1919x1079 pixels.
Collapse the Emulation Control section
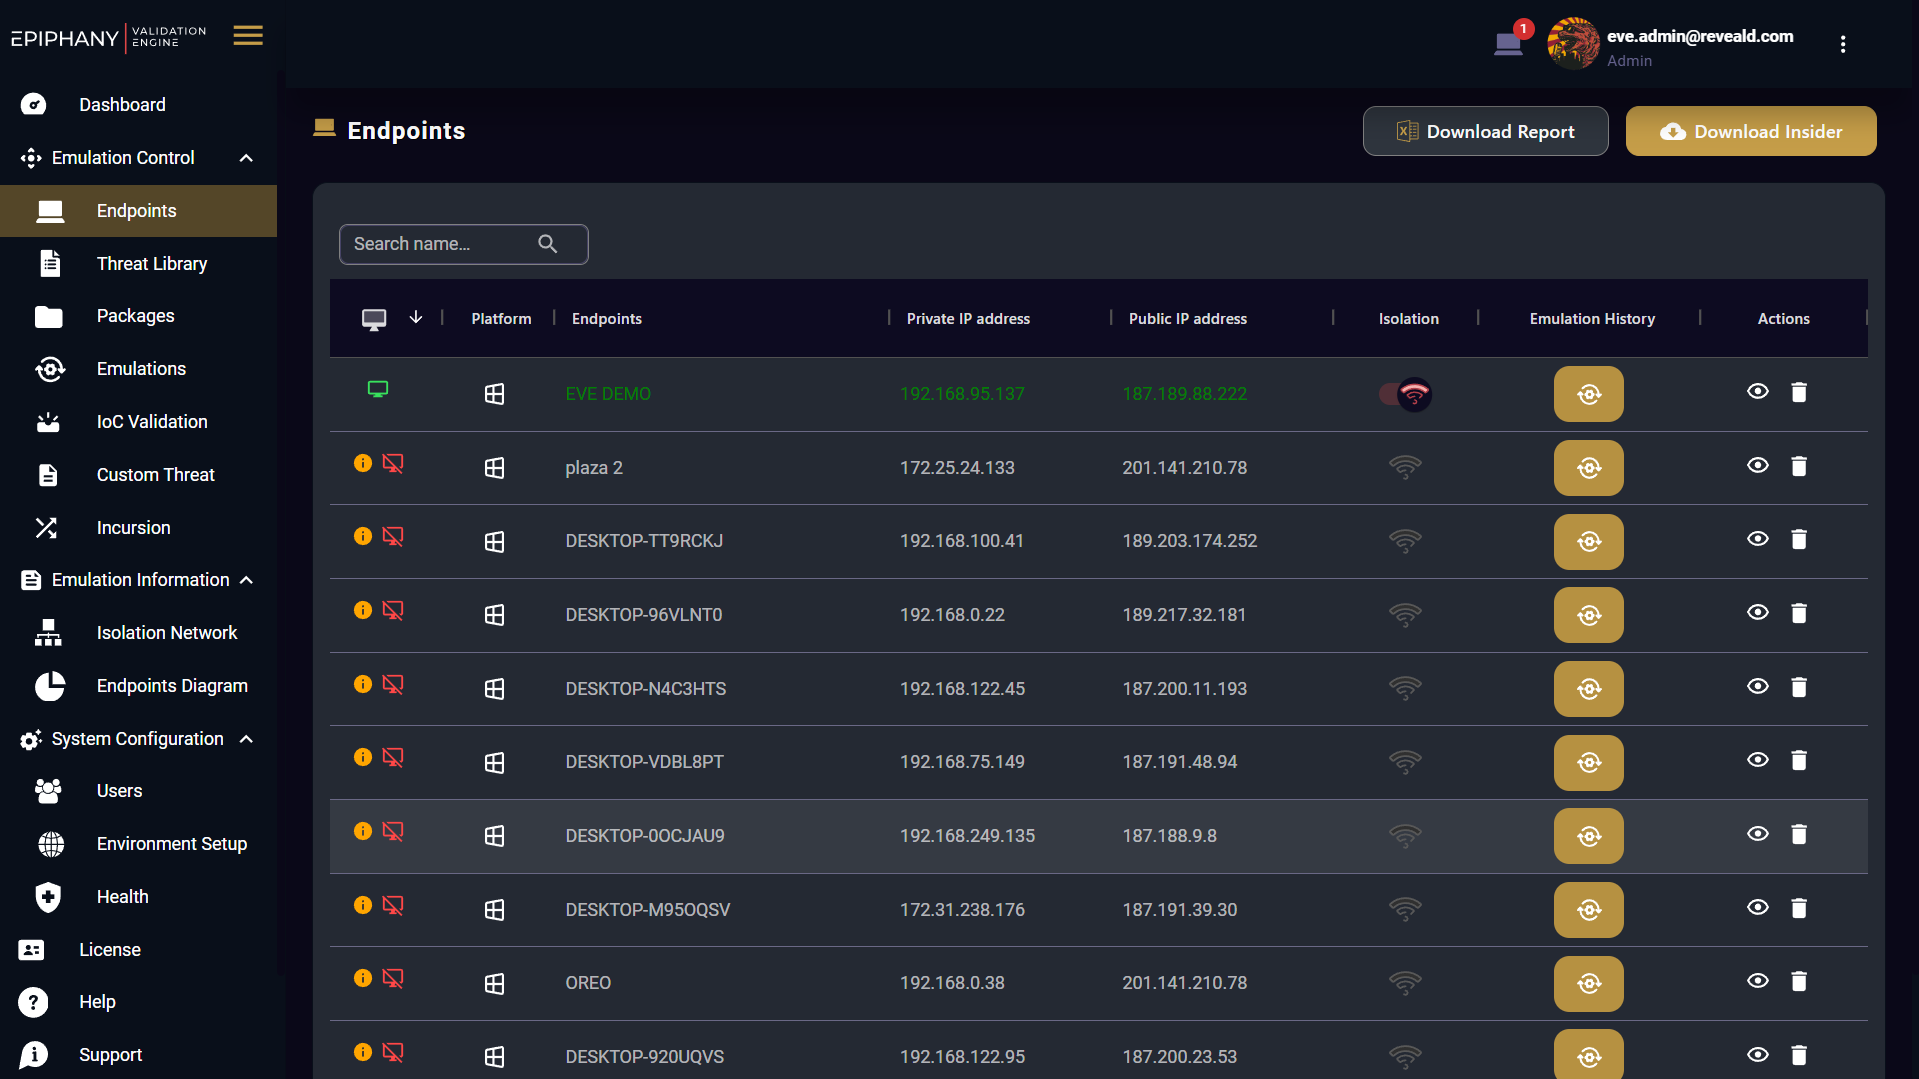(246, 158)
